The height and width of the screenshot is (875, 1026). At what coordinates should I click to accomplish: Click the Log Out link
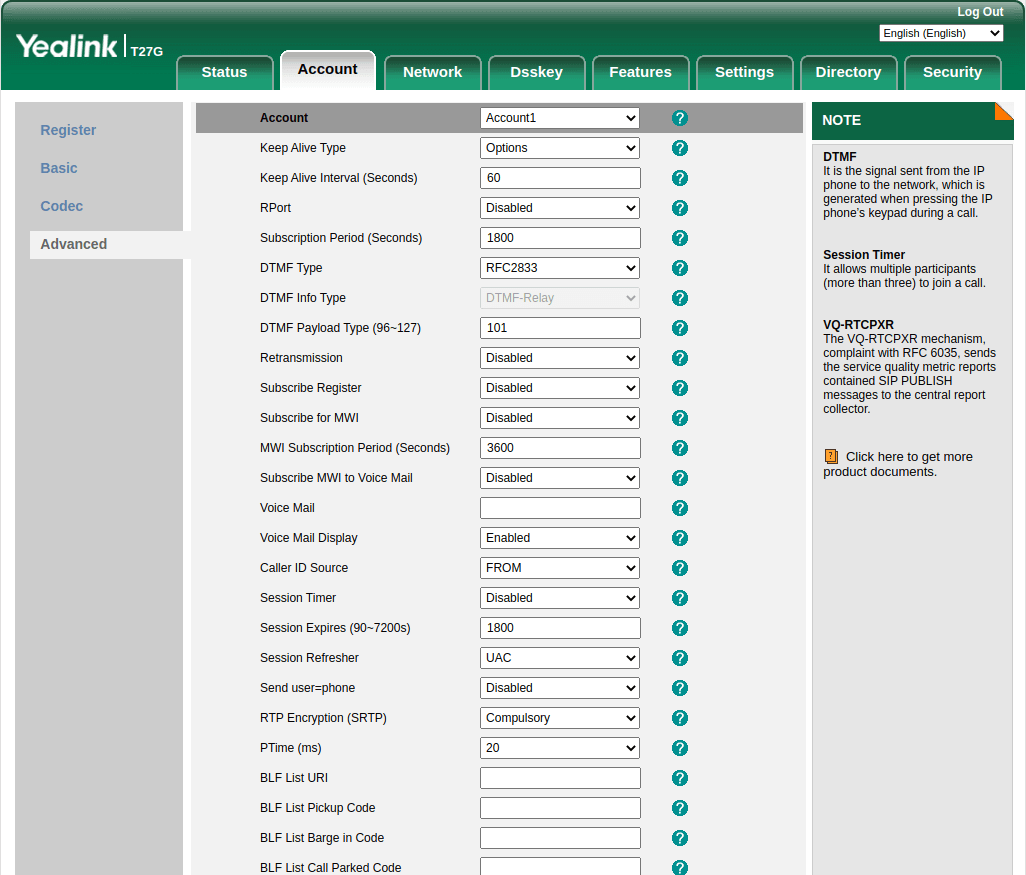pos(979,12)
